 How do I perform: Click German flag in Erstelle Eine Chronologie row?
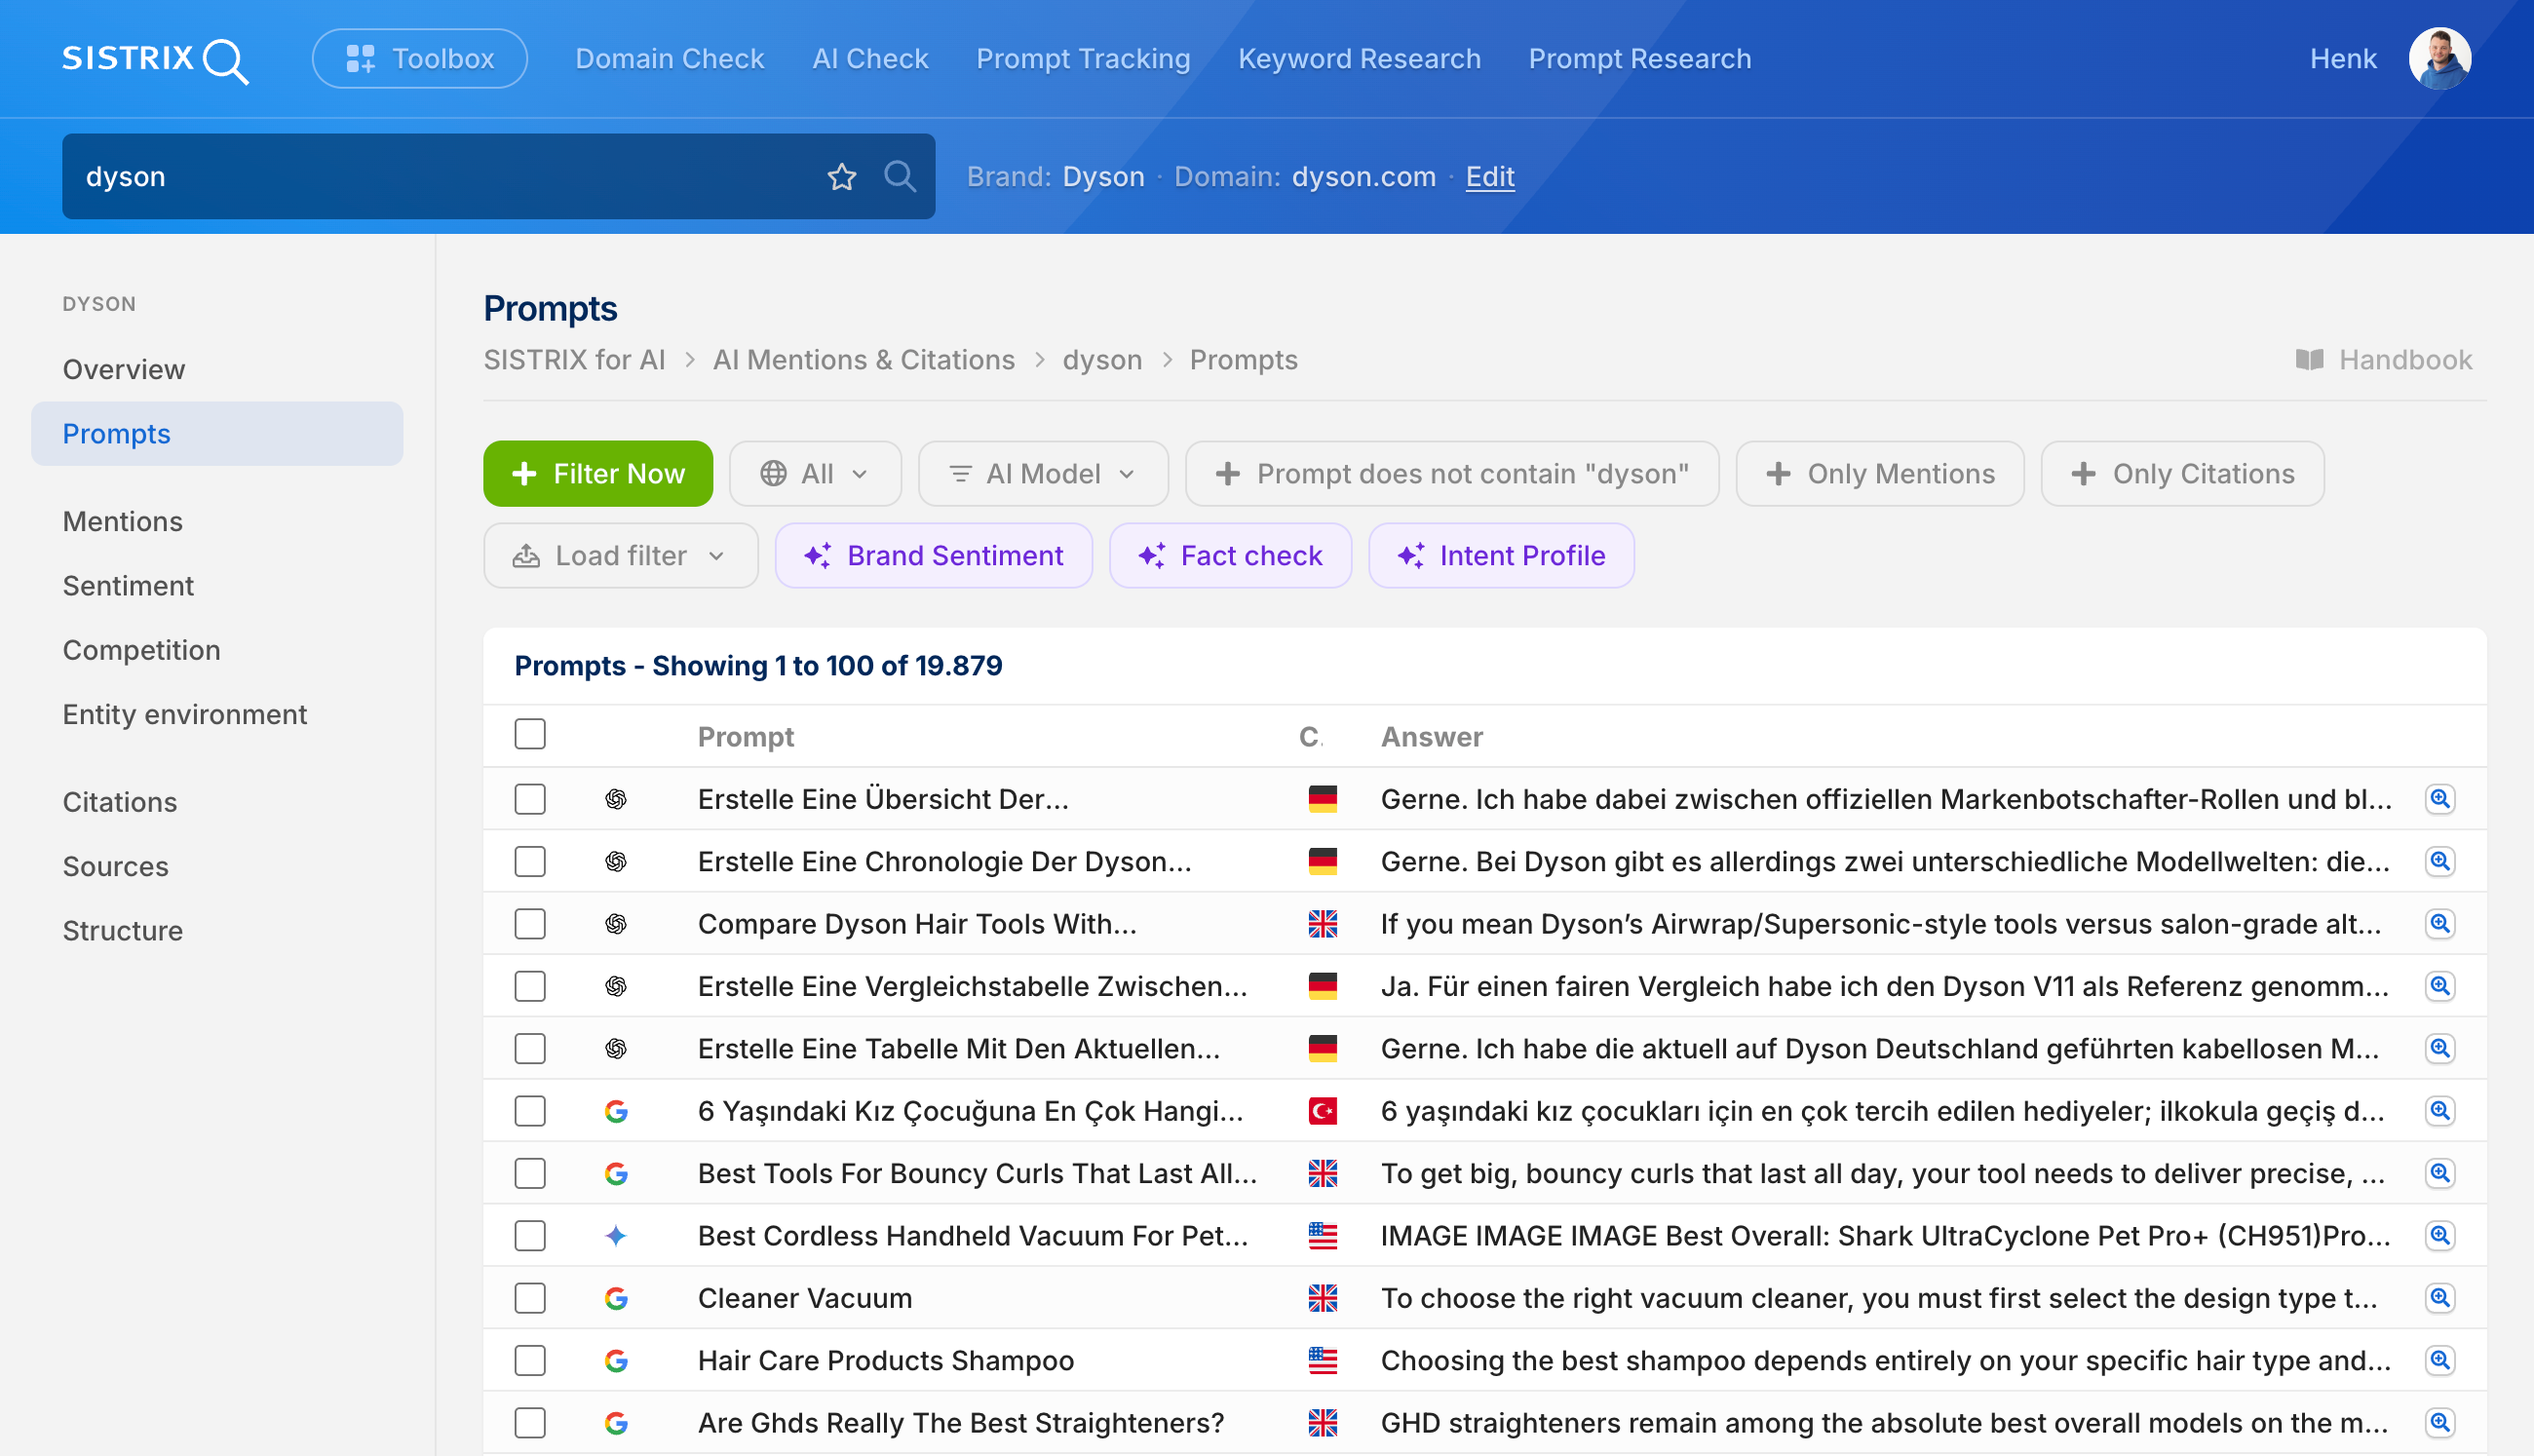1322,861
